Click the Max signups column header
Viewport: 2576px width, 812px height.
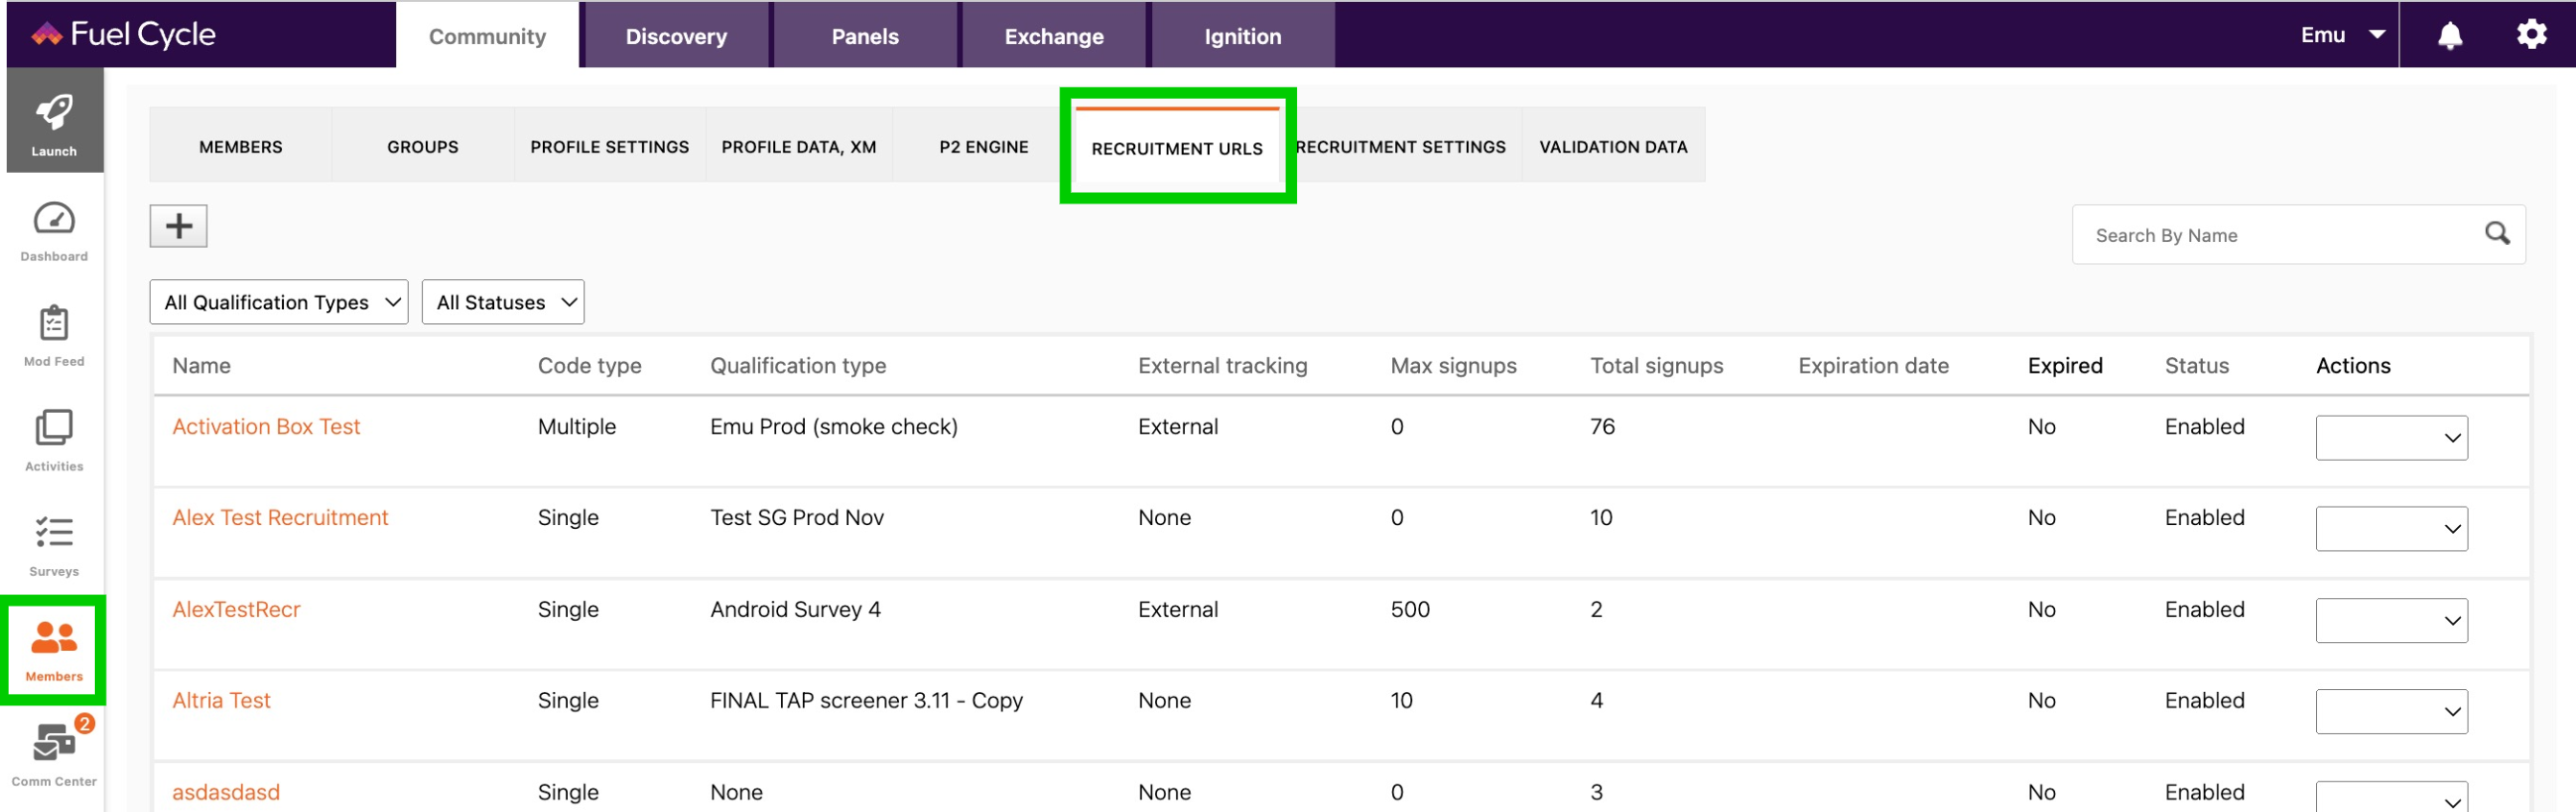click(x=1453, y=365)
